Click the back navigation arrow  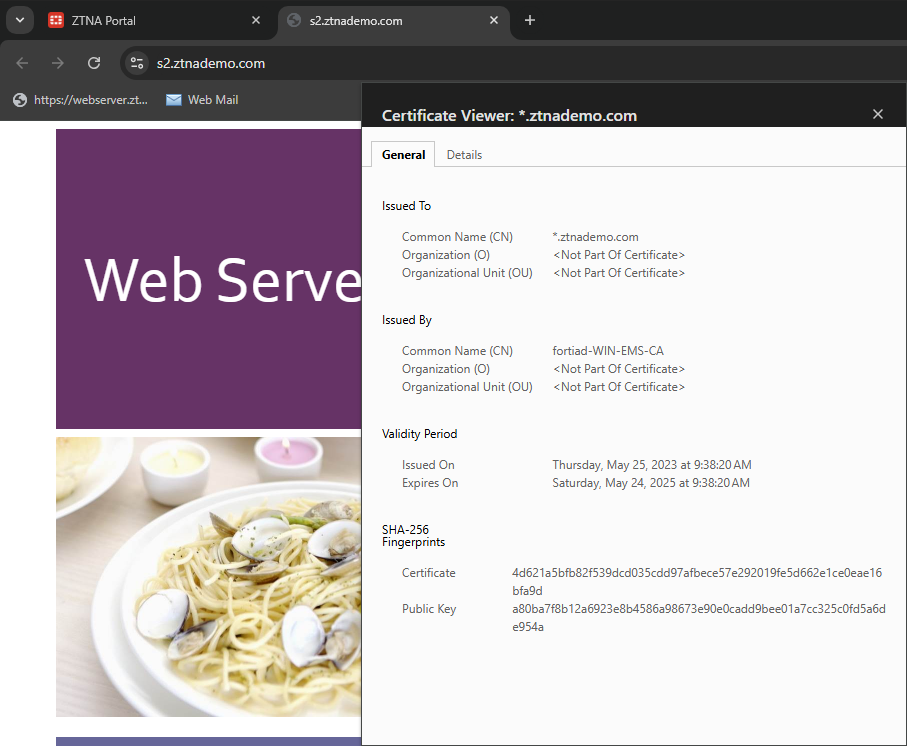[21, 62]
